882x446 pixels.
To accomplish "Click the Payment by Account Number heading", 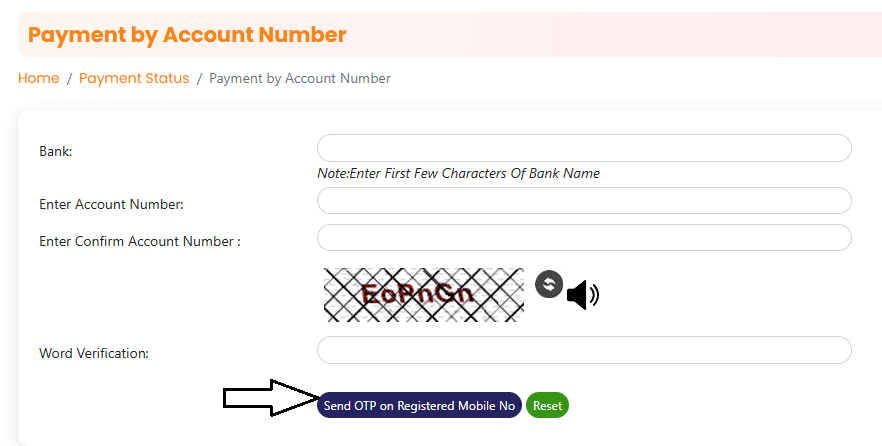I will click(187, 35).
